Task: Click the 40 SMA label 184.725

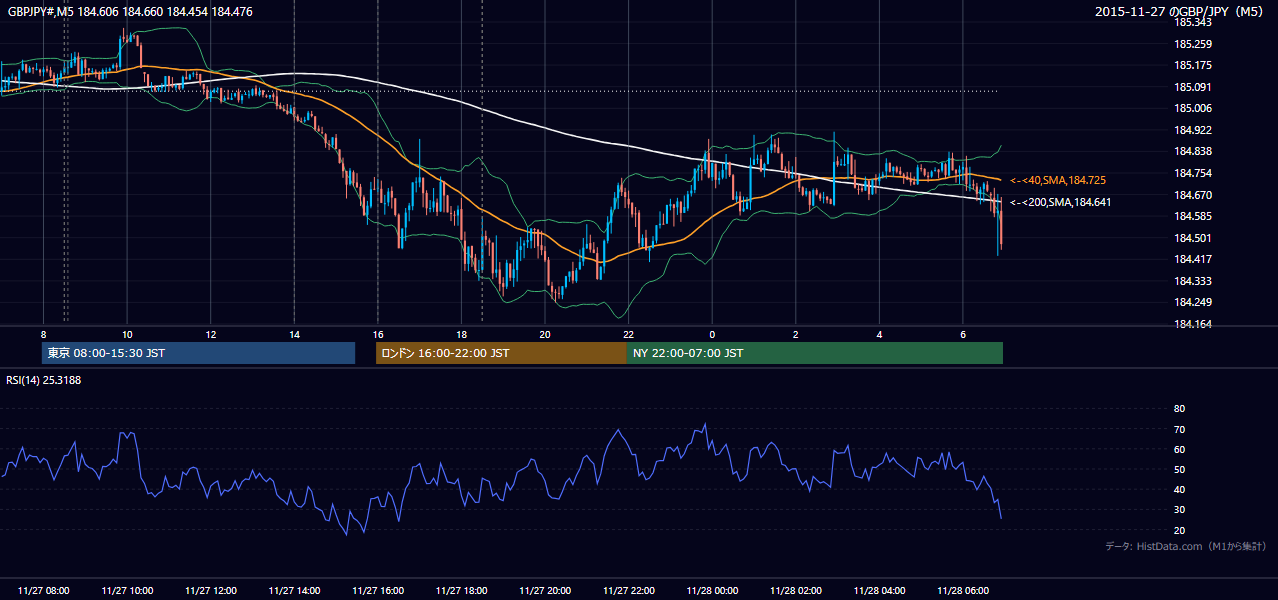Action: (1057, 180)
